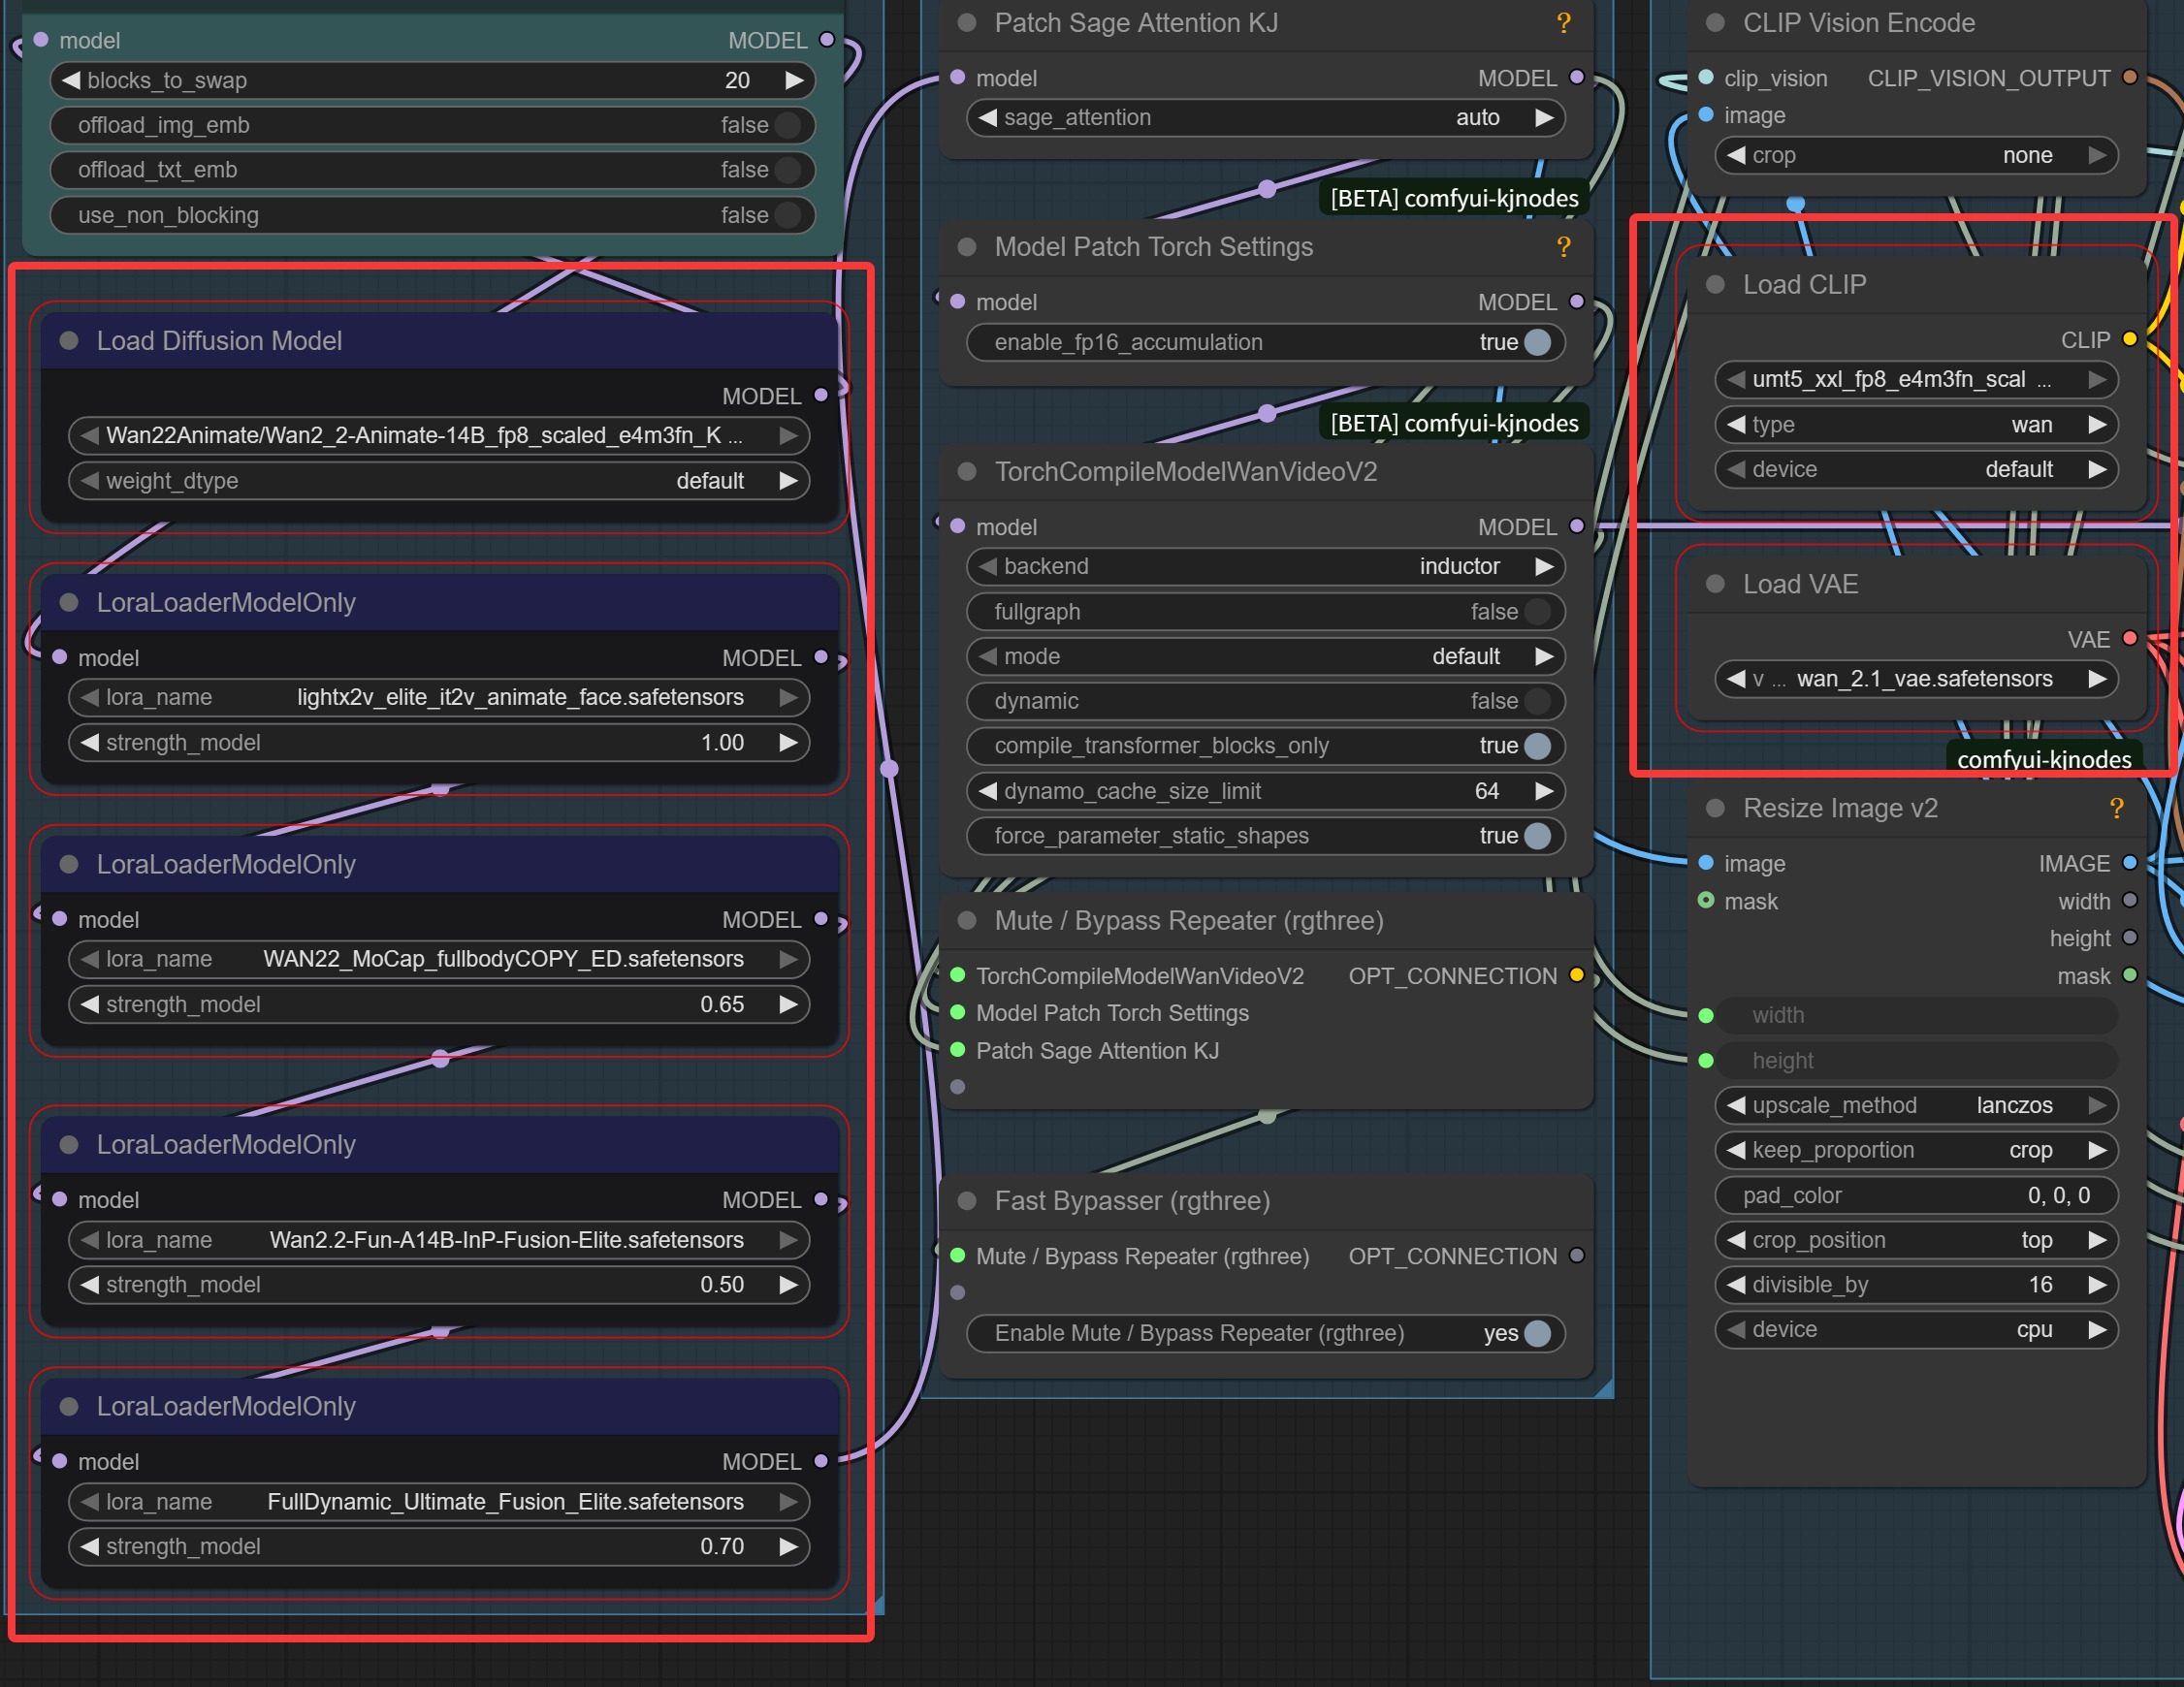Open the backend inductor dropdown
This screenshot has width=2184, height=1687.
coord(1265,567)
